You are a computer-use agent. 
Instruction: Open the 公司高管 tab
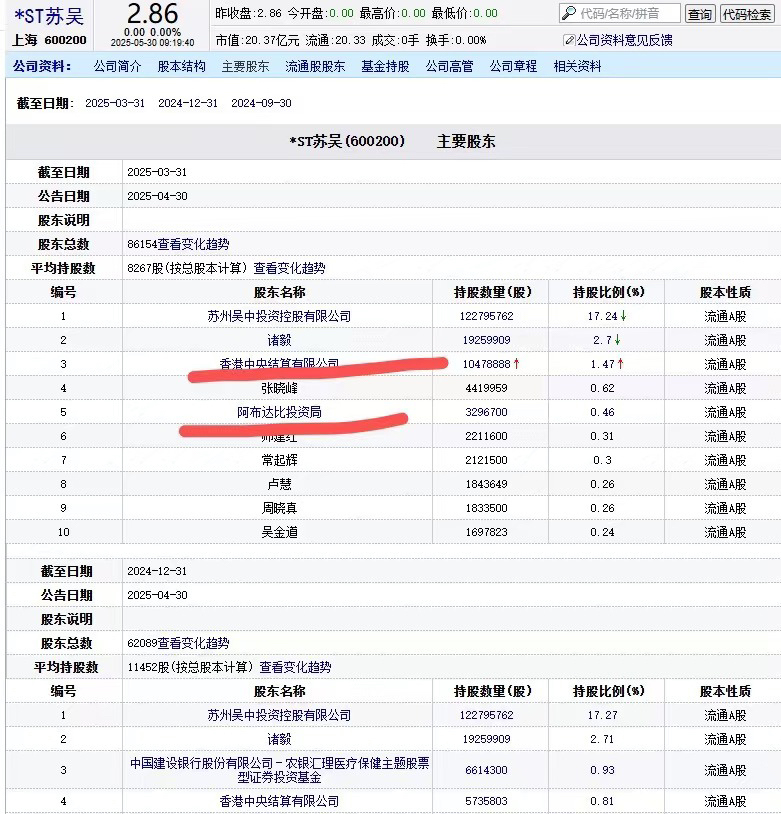[449, 66]
